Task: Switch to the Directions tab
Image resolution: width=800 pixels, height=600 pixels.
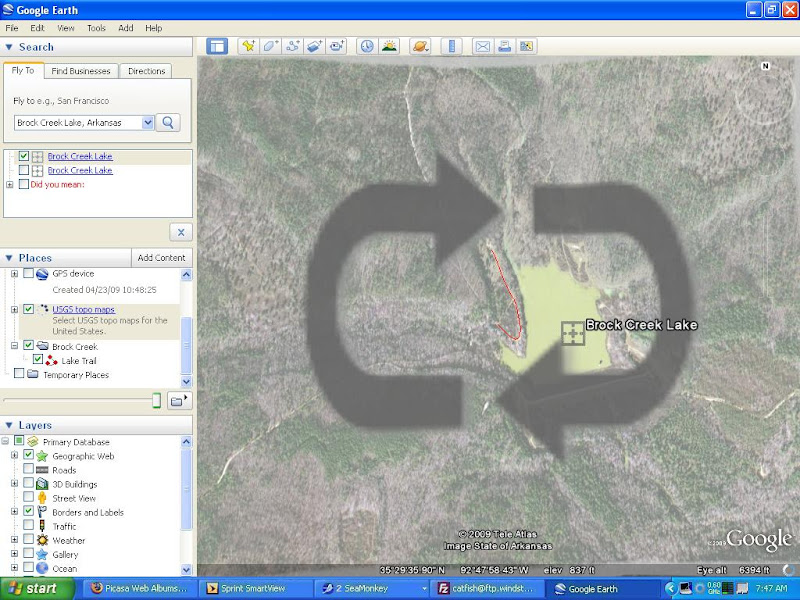Action: 146,71
